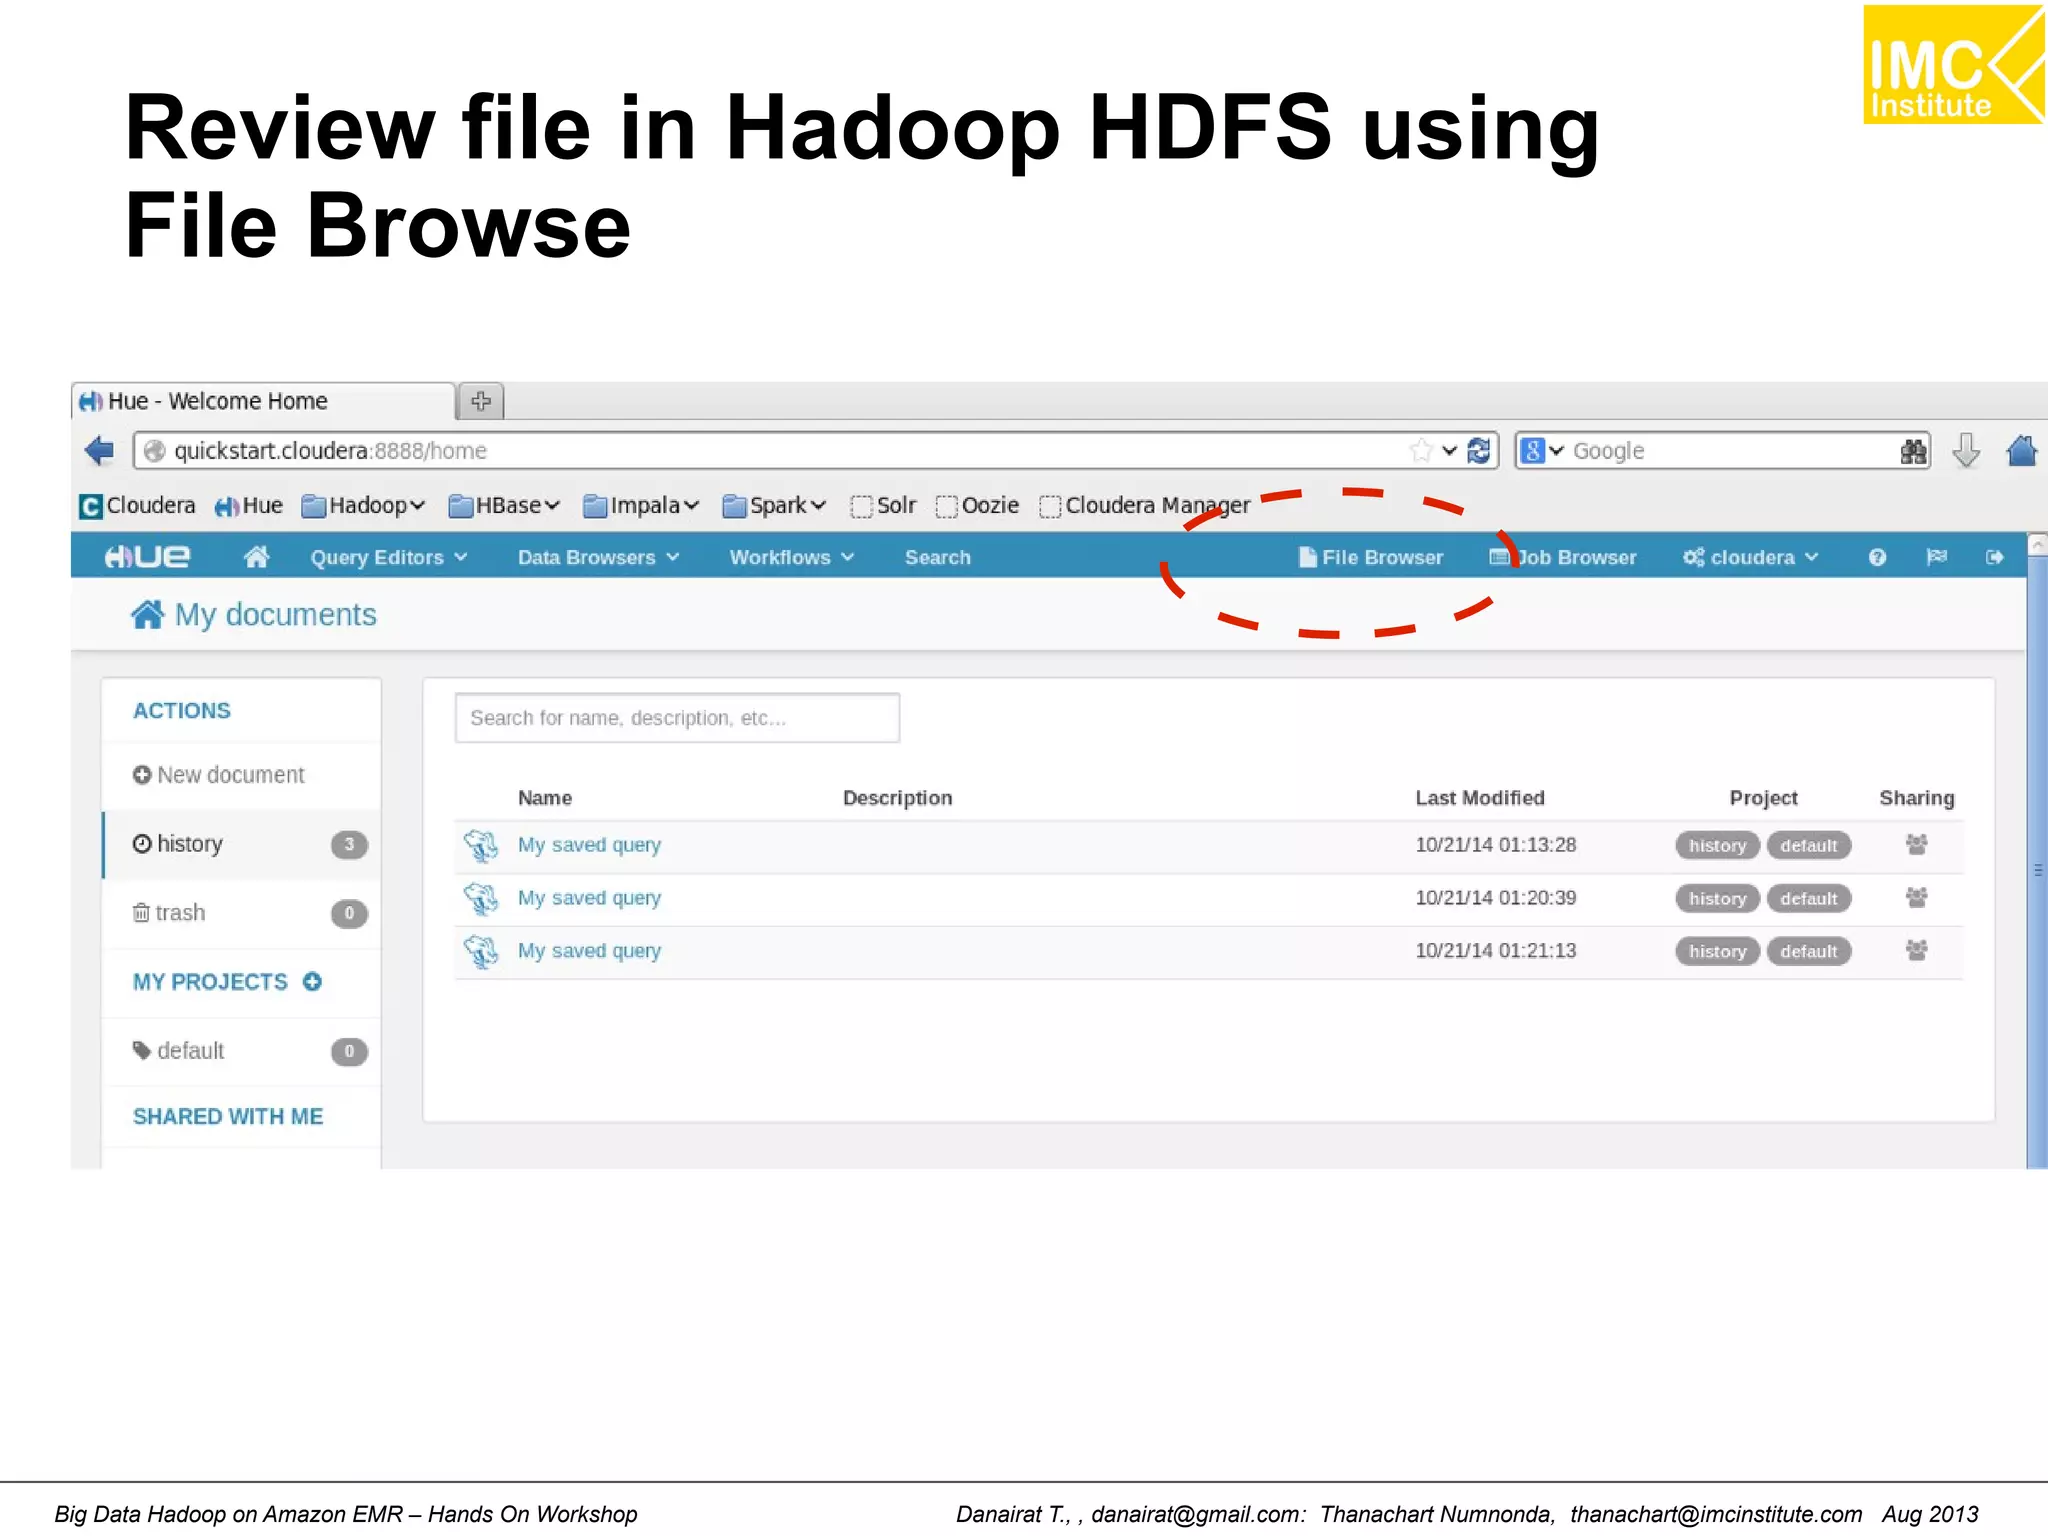2048x1536 pixels.
Task: Click the Hue logo in blue navbar
Action: [x=148, y=557]
